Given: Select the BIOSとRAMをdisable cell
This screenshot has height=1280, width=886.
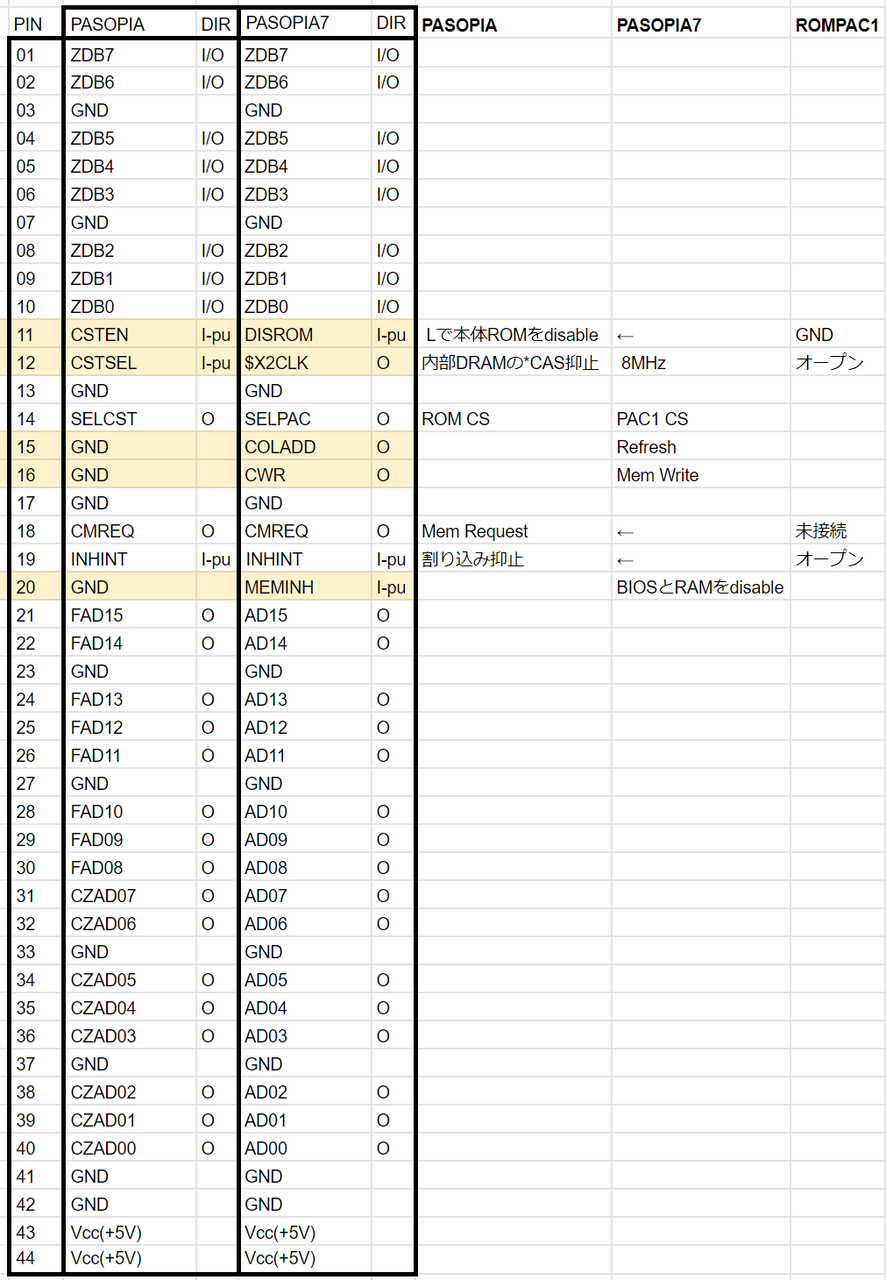Looking at the screenshot, I should [x=700, y=587].
